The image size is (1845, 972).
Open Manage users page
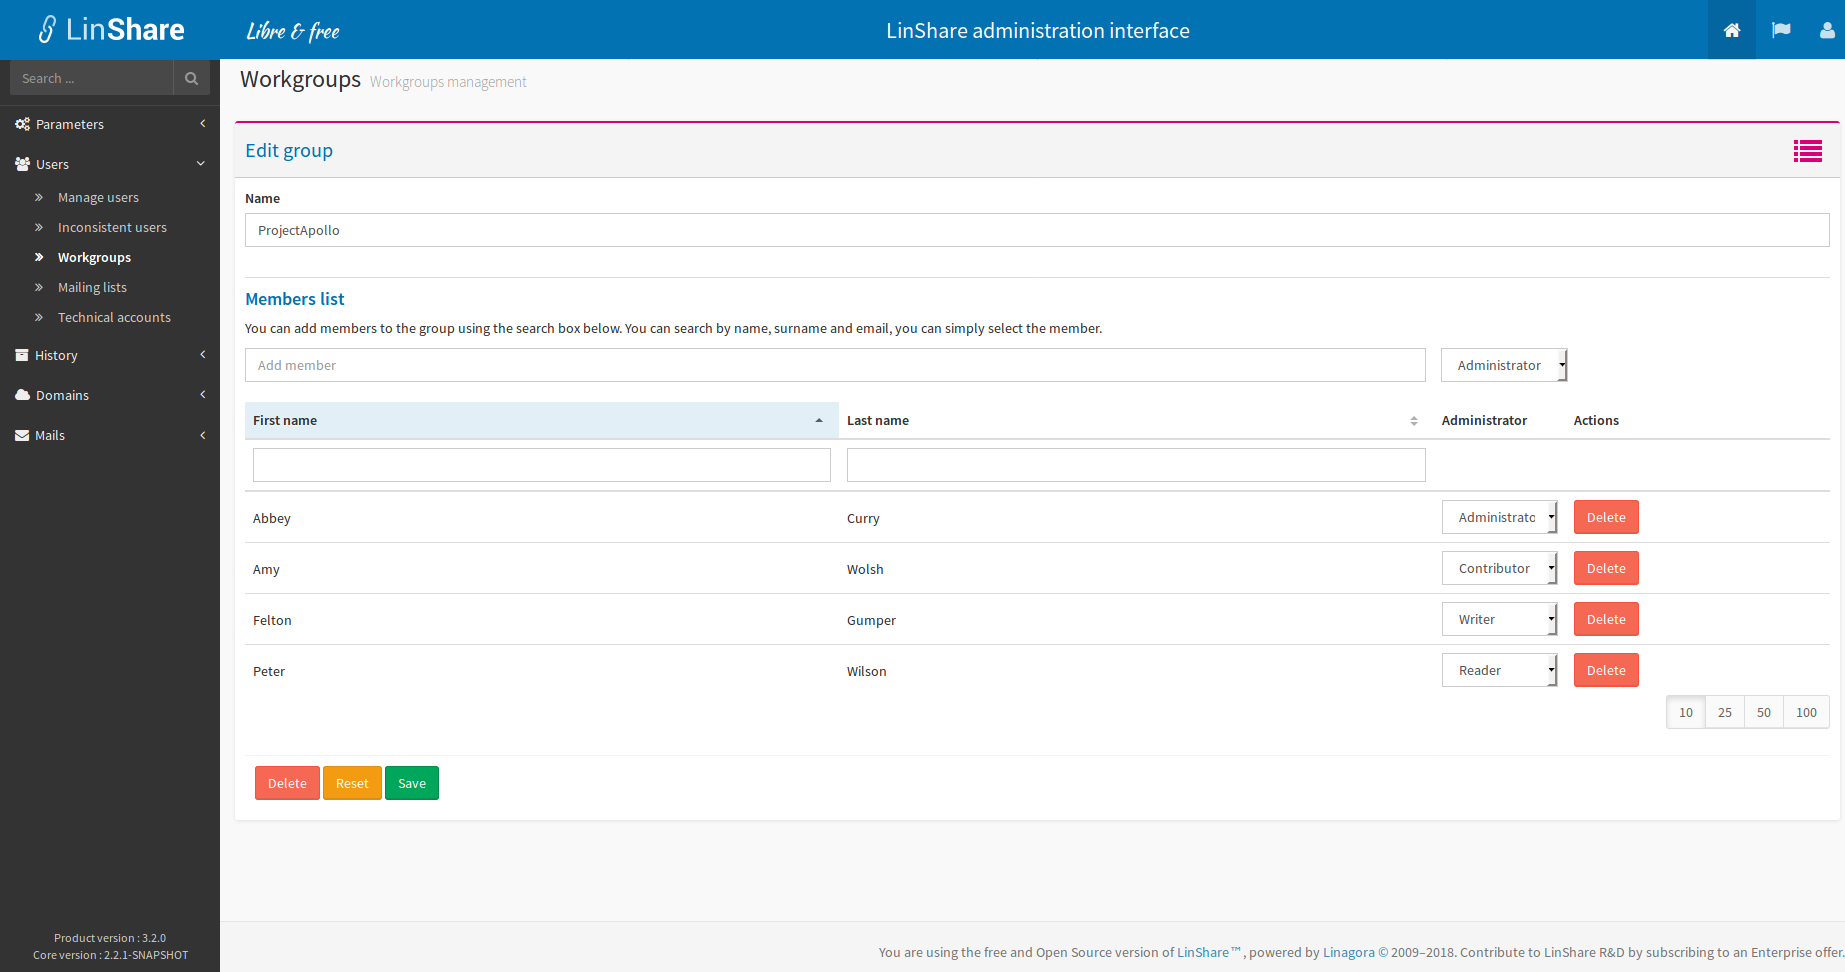98,197
